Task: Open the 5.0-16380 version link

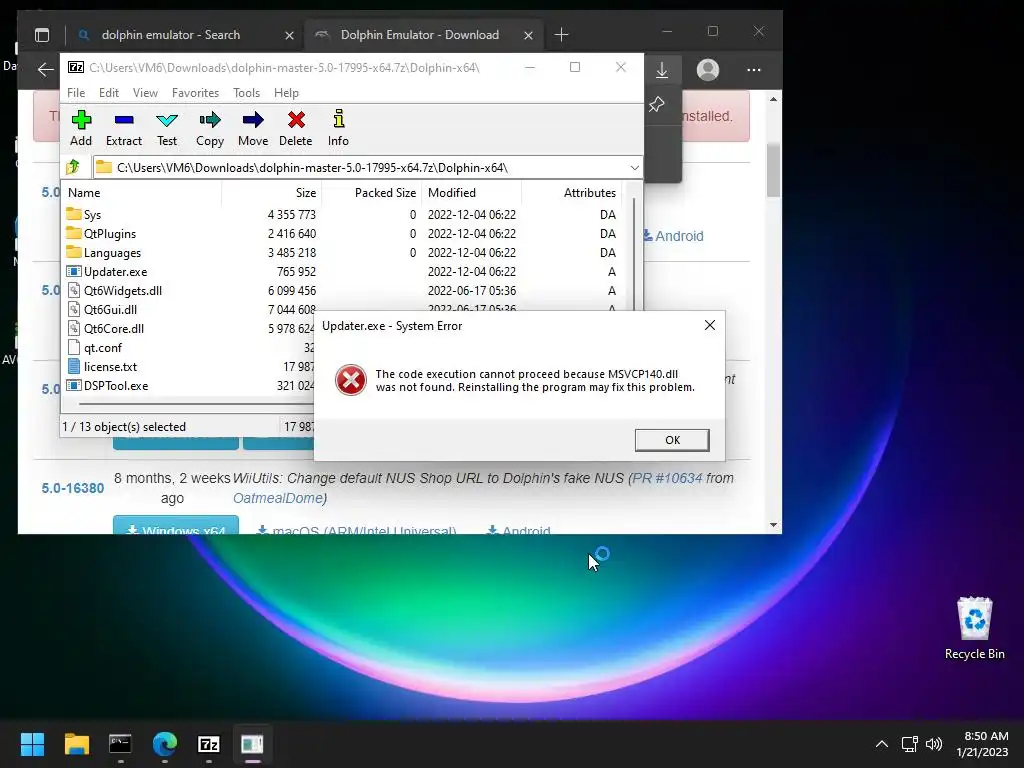Action: click(72, 488)
